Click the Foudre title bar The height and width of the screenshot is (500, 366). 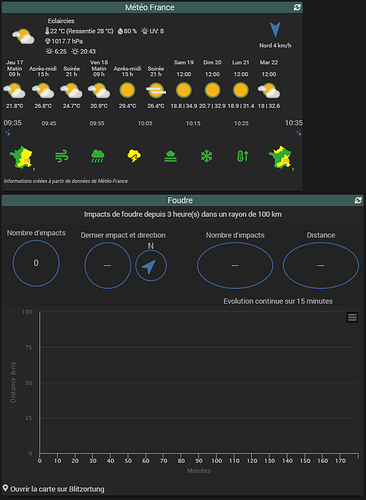[183, 200]
